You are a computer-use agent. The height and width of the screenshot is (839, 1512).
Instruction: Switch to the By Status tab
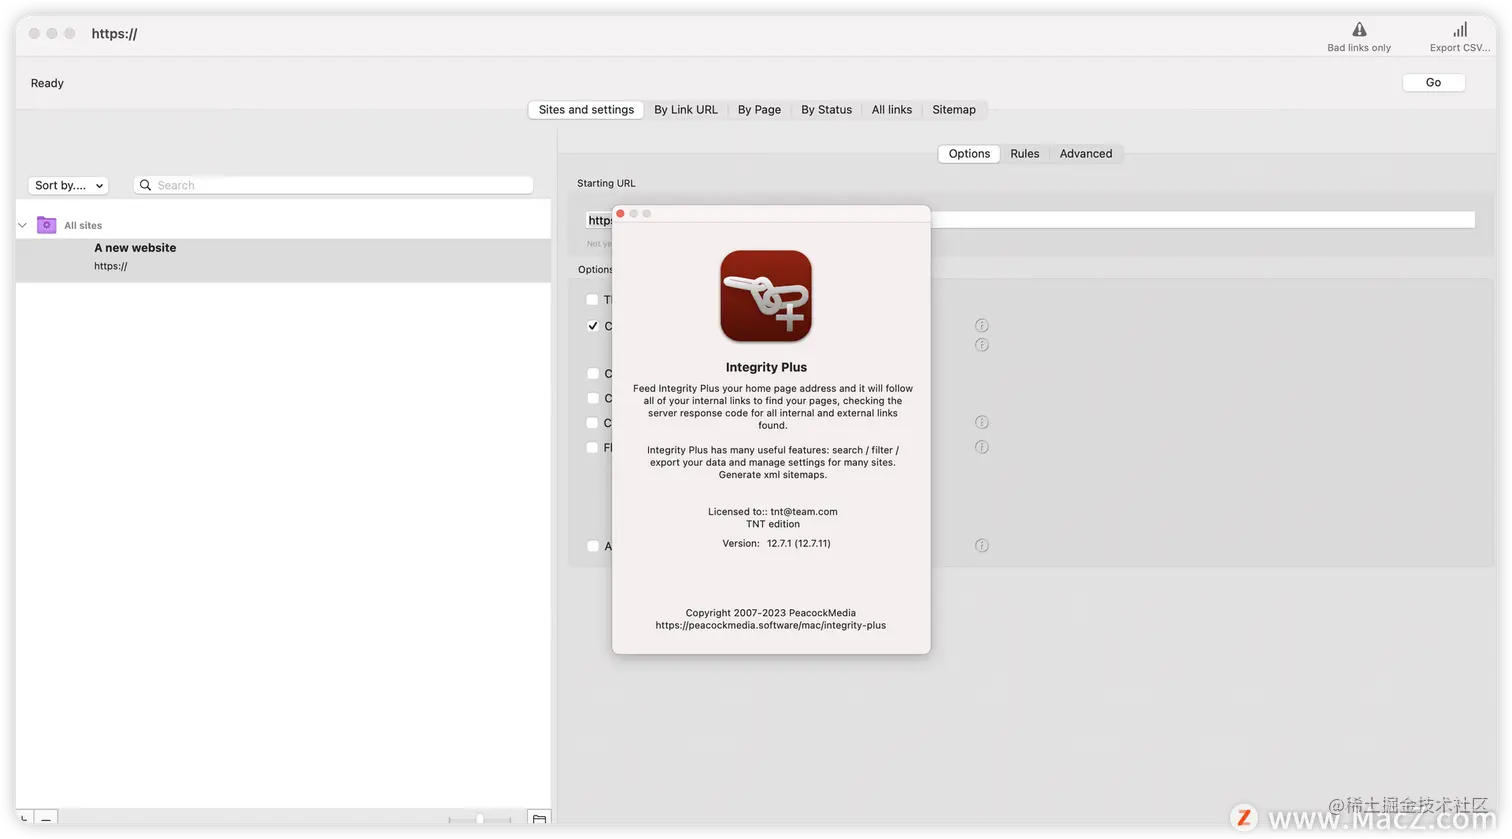(826, 110)
